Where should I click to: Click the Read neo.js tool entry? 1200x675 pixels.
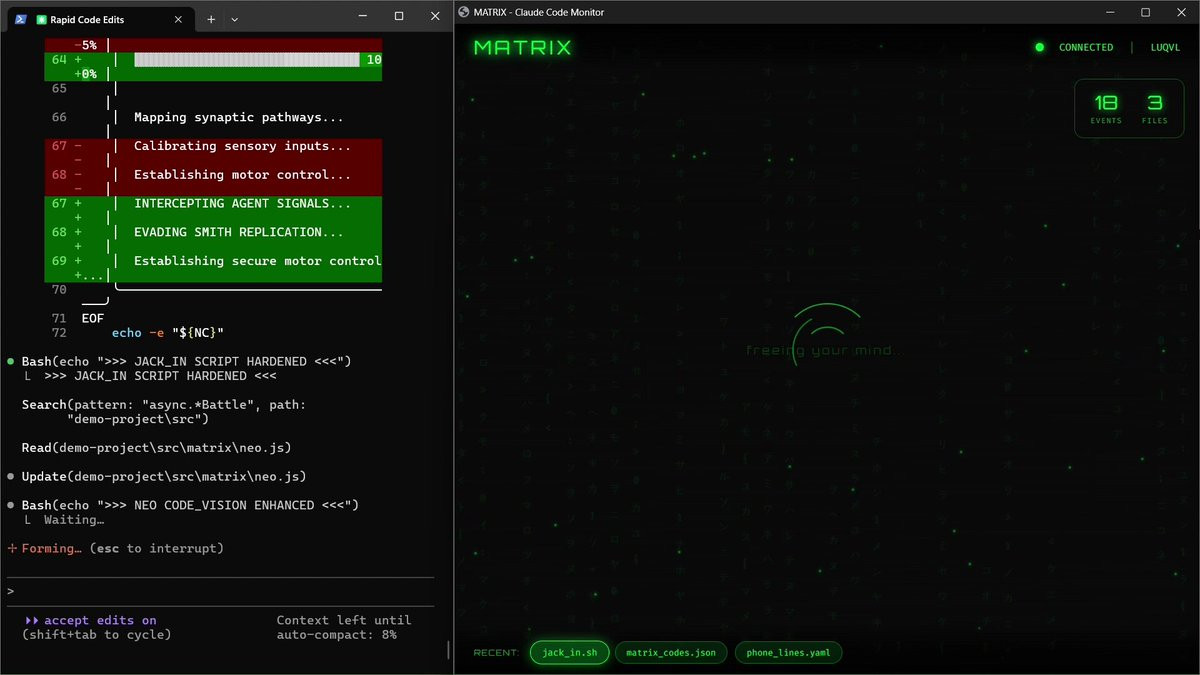pos(156,447)
